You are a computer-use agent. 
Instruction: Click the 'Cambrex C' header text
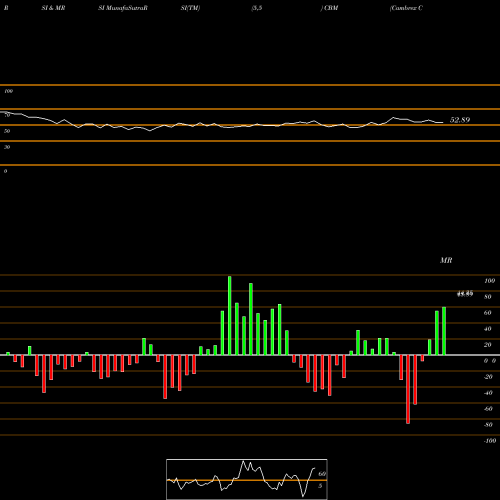406,8
